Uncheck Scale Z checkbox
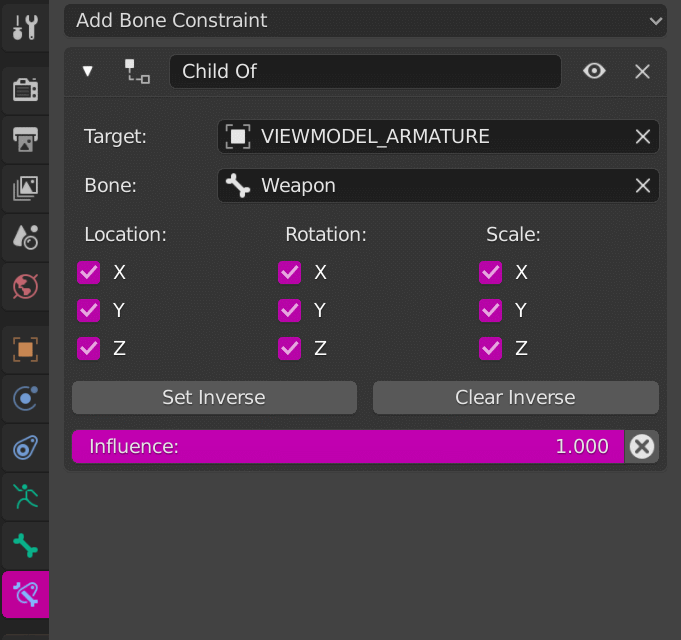Image resolution: width=681 pixels, height=640 pixels. [x=490, y=348]
